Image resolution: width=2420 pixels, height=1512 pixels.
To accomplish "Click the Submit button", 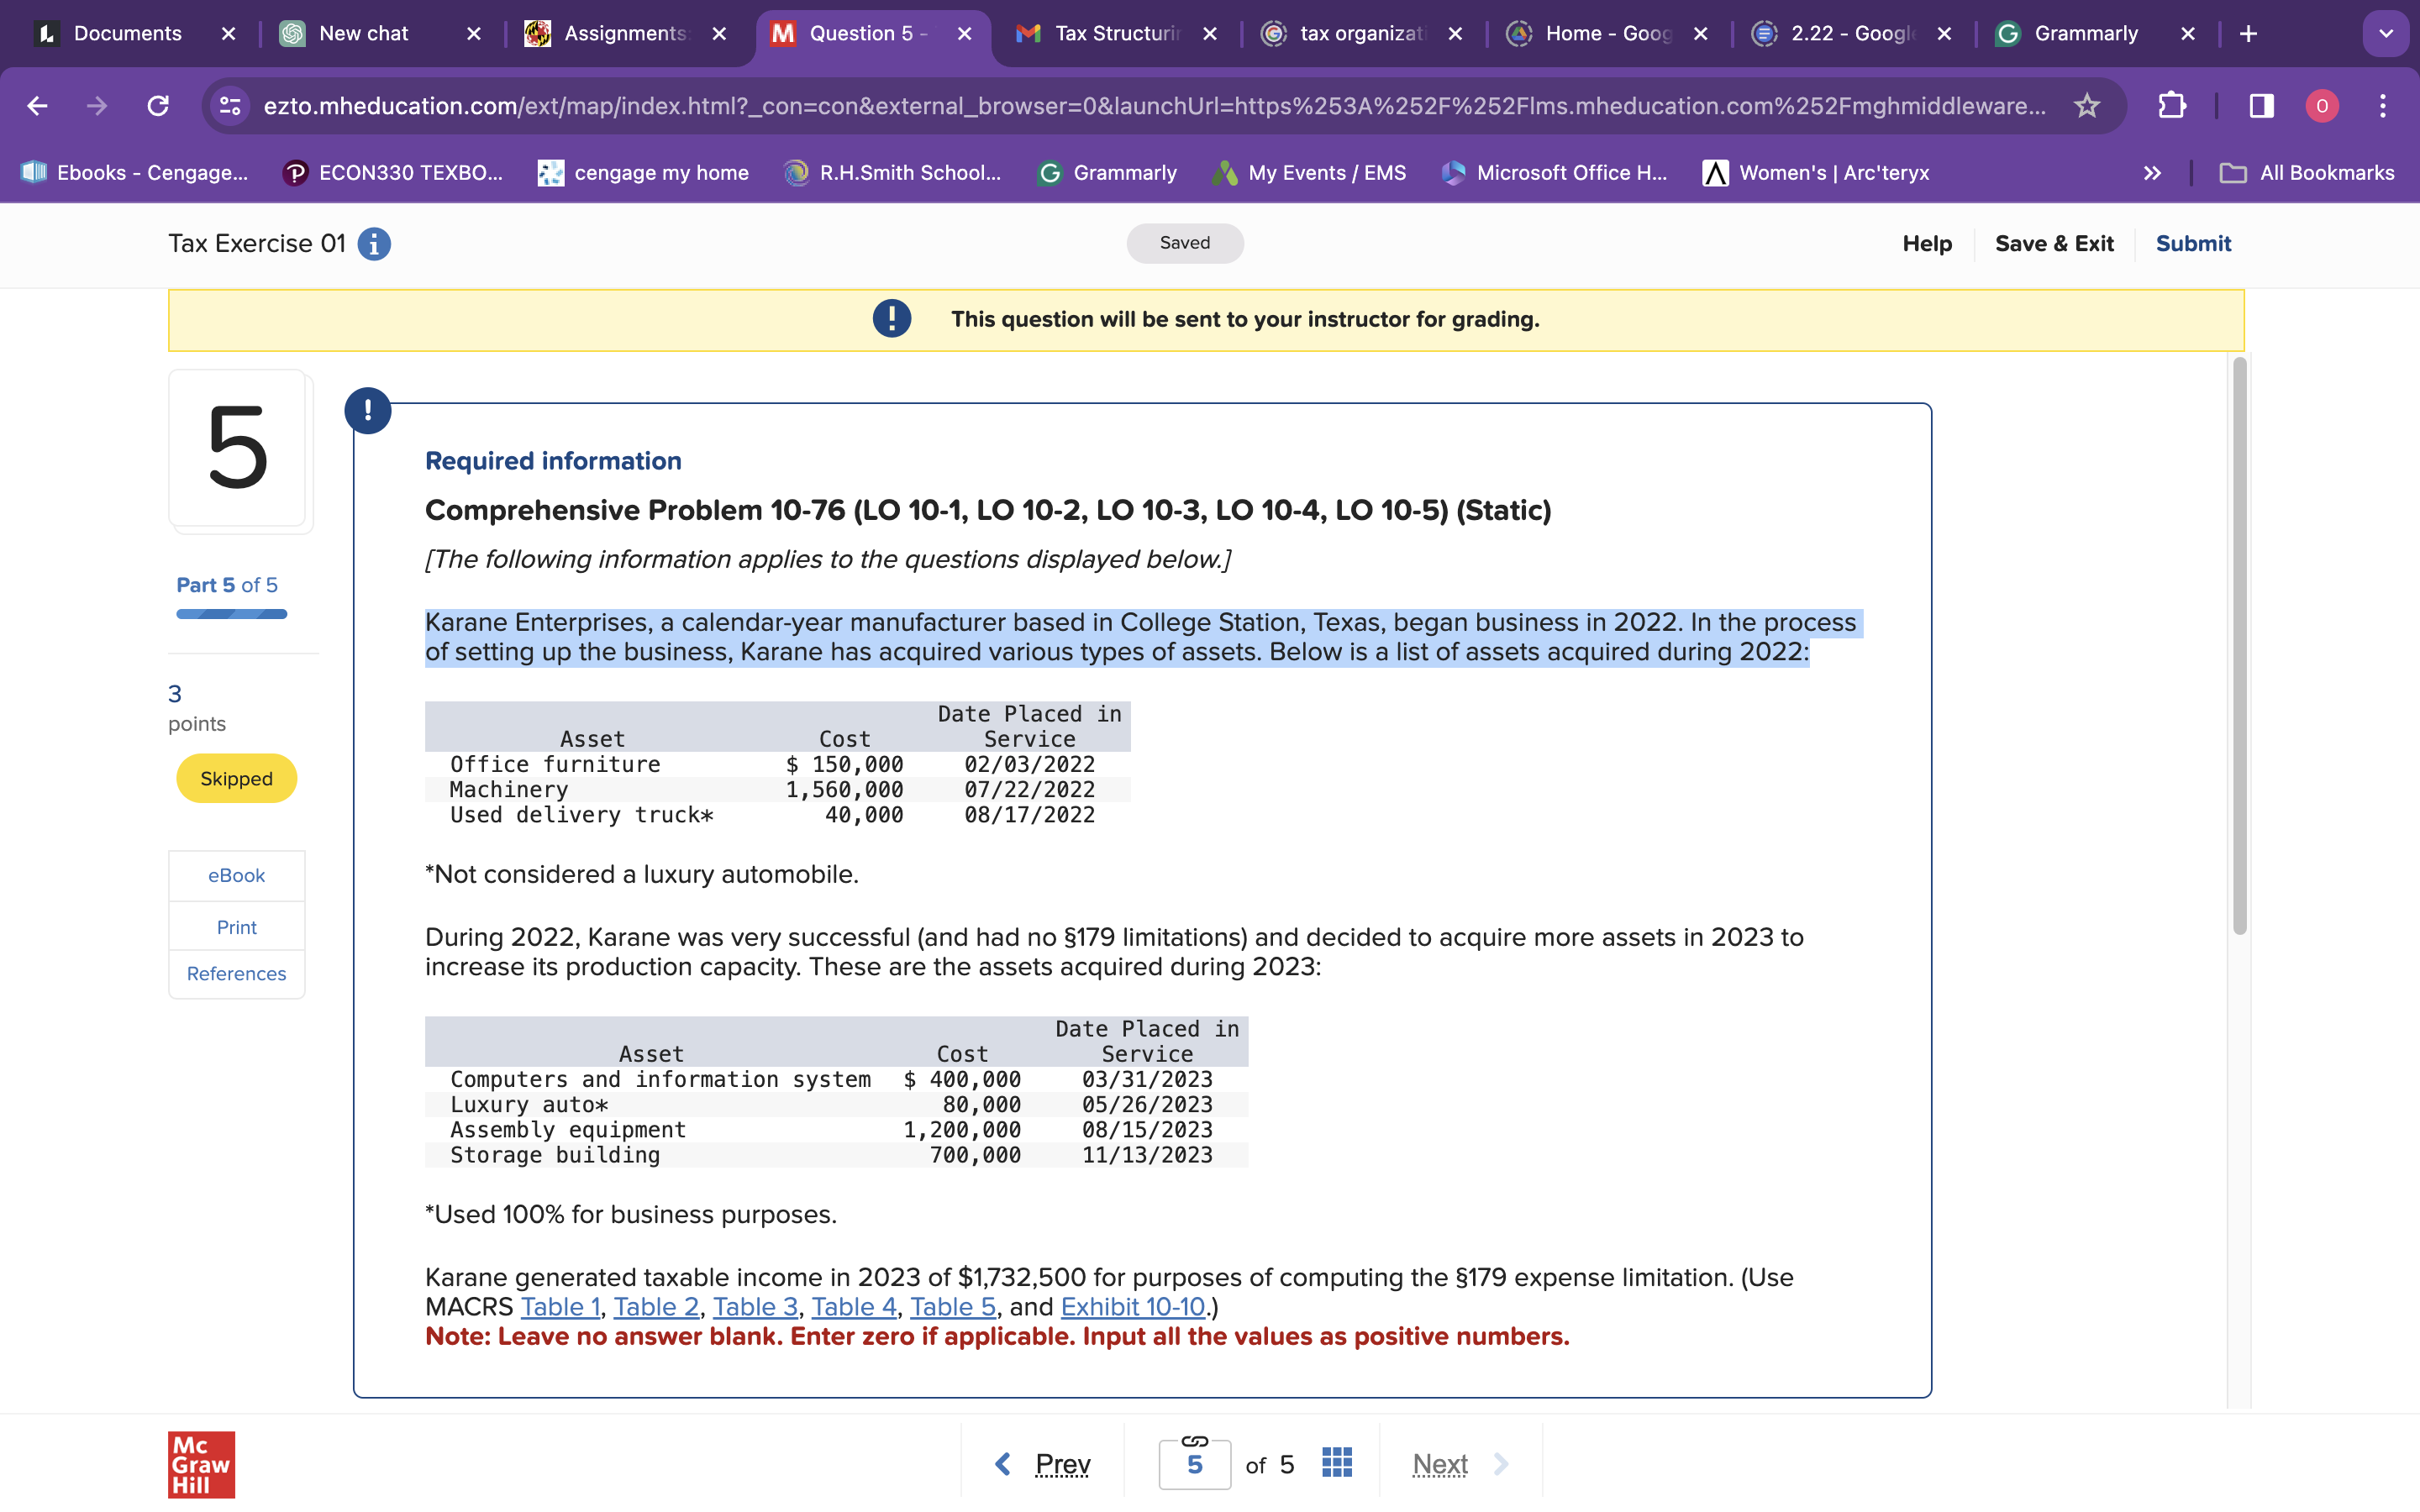I will 2193,243.
